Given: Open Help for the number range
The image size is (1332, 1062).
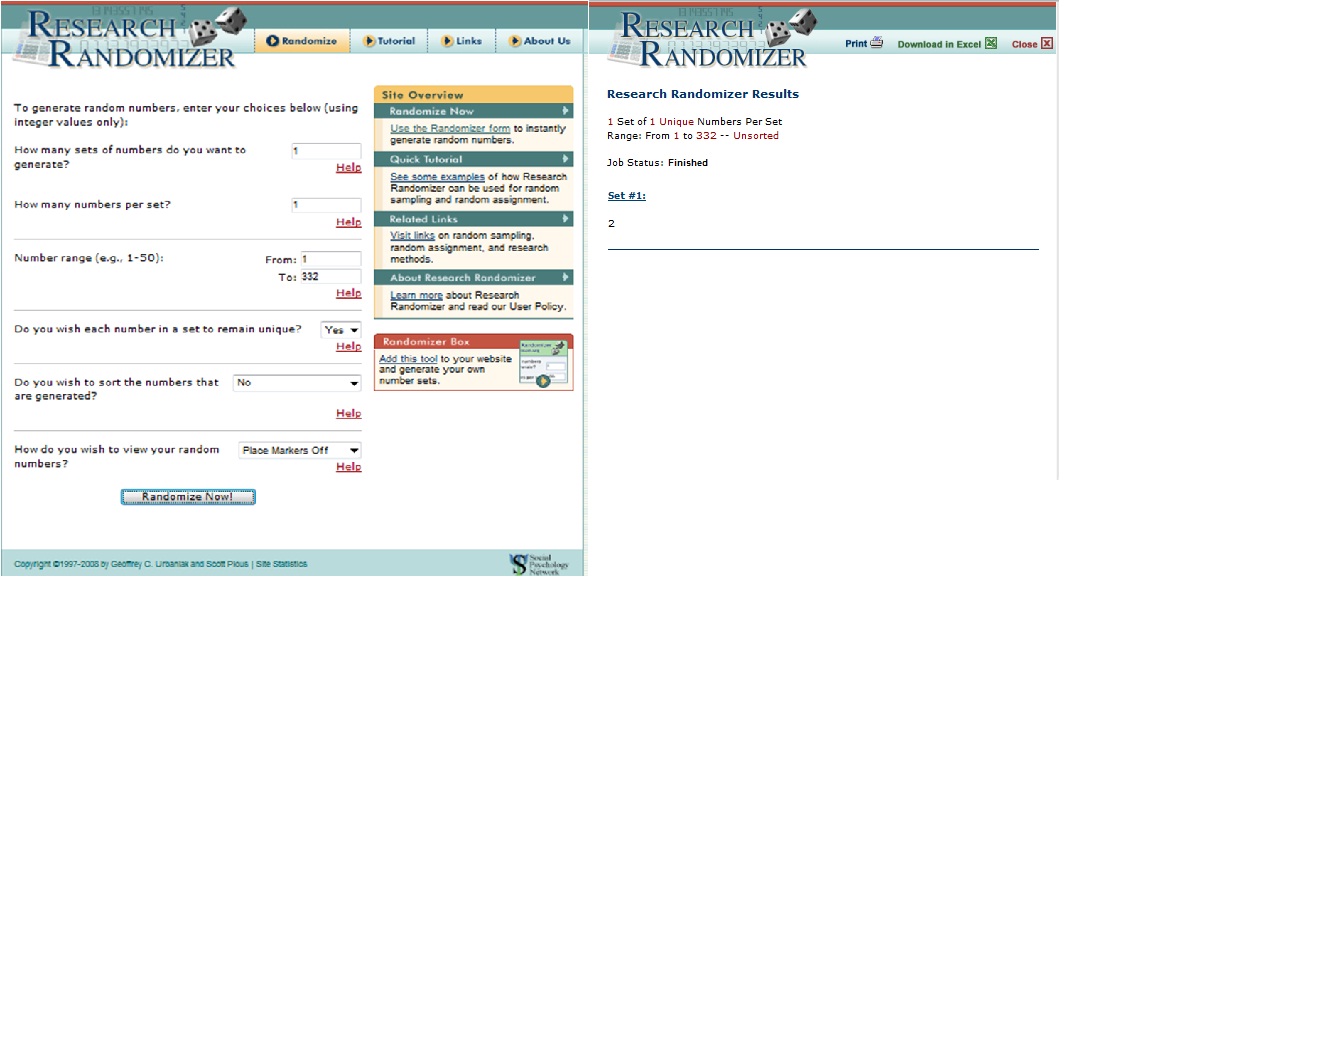Looking at the screenshot, I should (348, 293).
